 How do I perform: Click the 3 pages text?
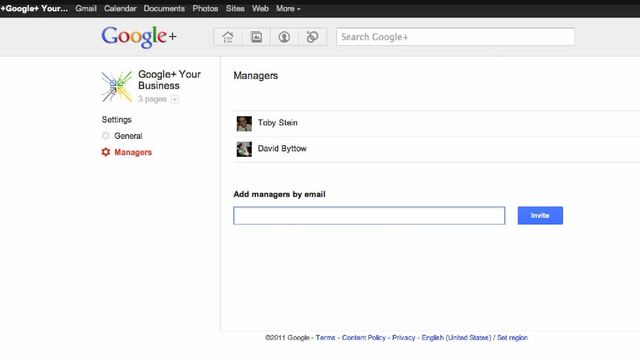pyautogui.click(x=152, y=99)
